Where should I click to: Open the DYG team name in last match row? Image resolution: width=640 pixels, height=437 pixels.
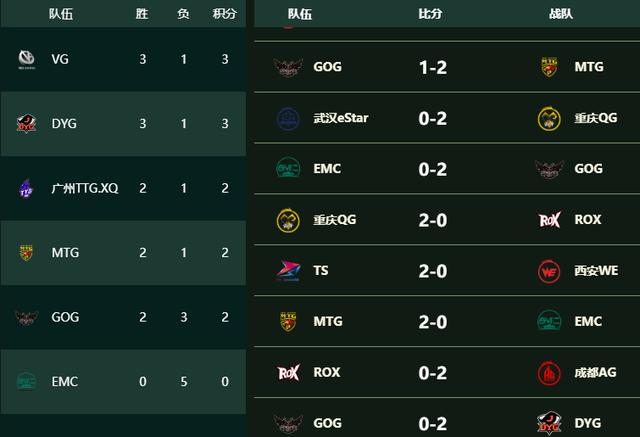(x=588, y=423)
